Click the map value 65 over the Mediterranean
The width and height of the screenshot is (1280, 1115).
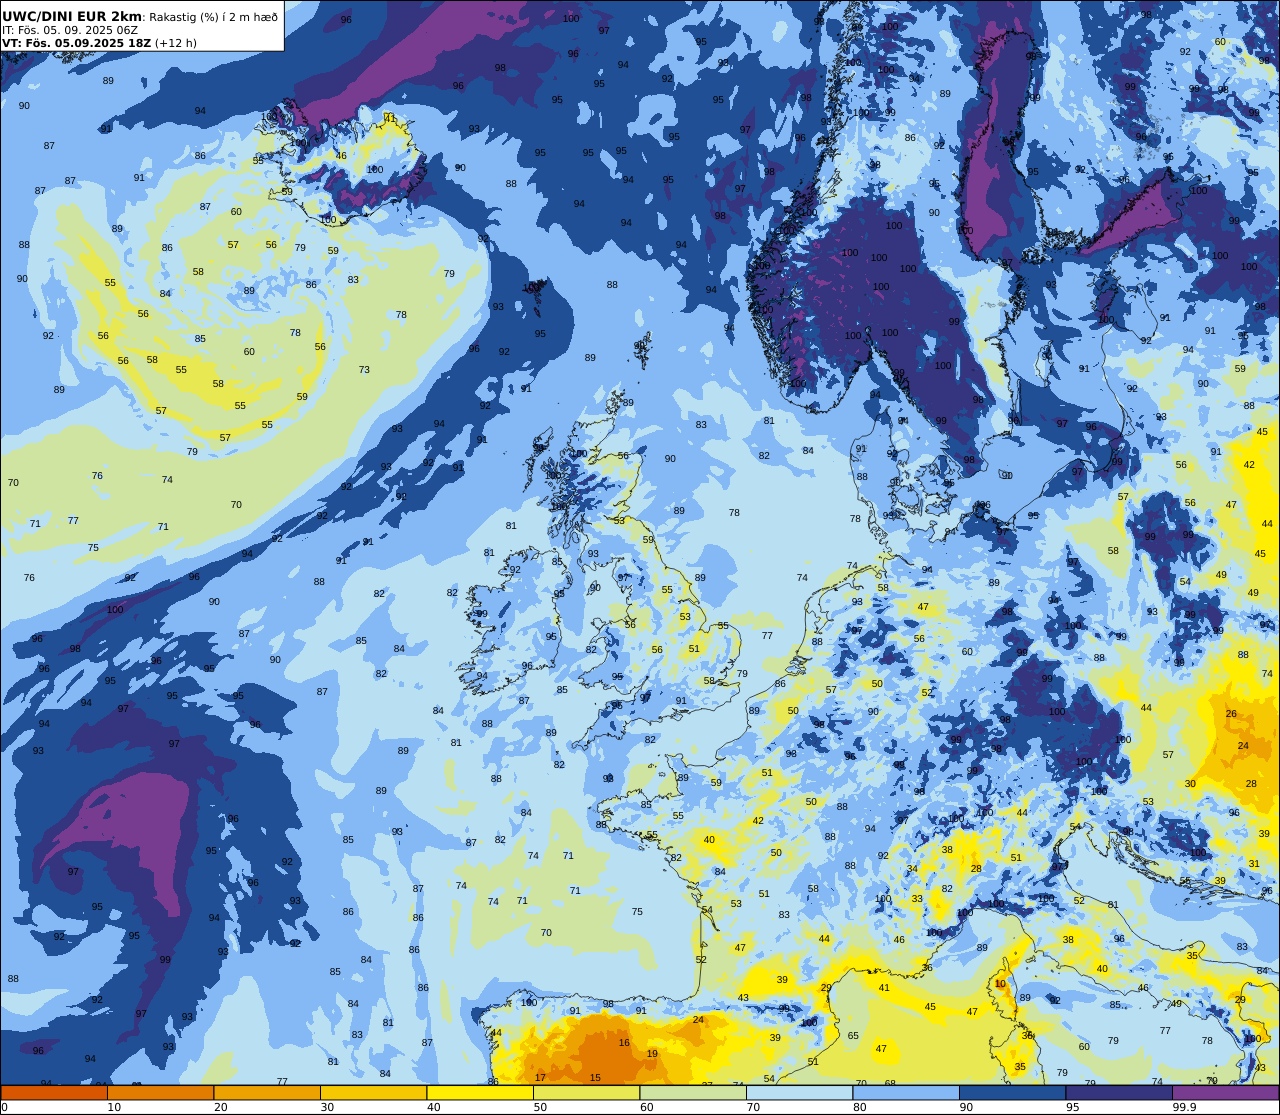(x=853, y=1037)
